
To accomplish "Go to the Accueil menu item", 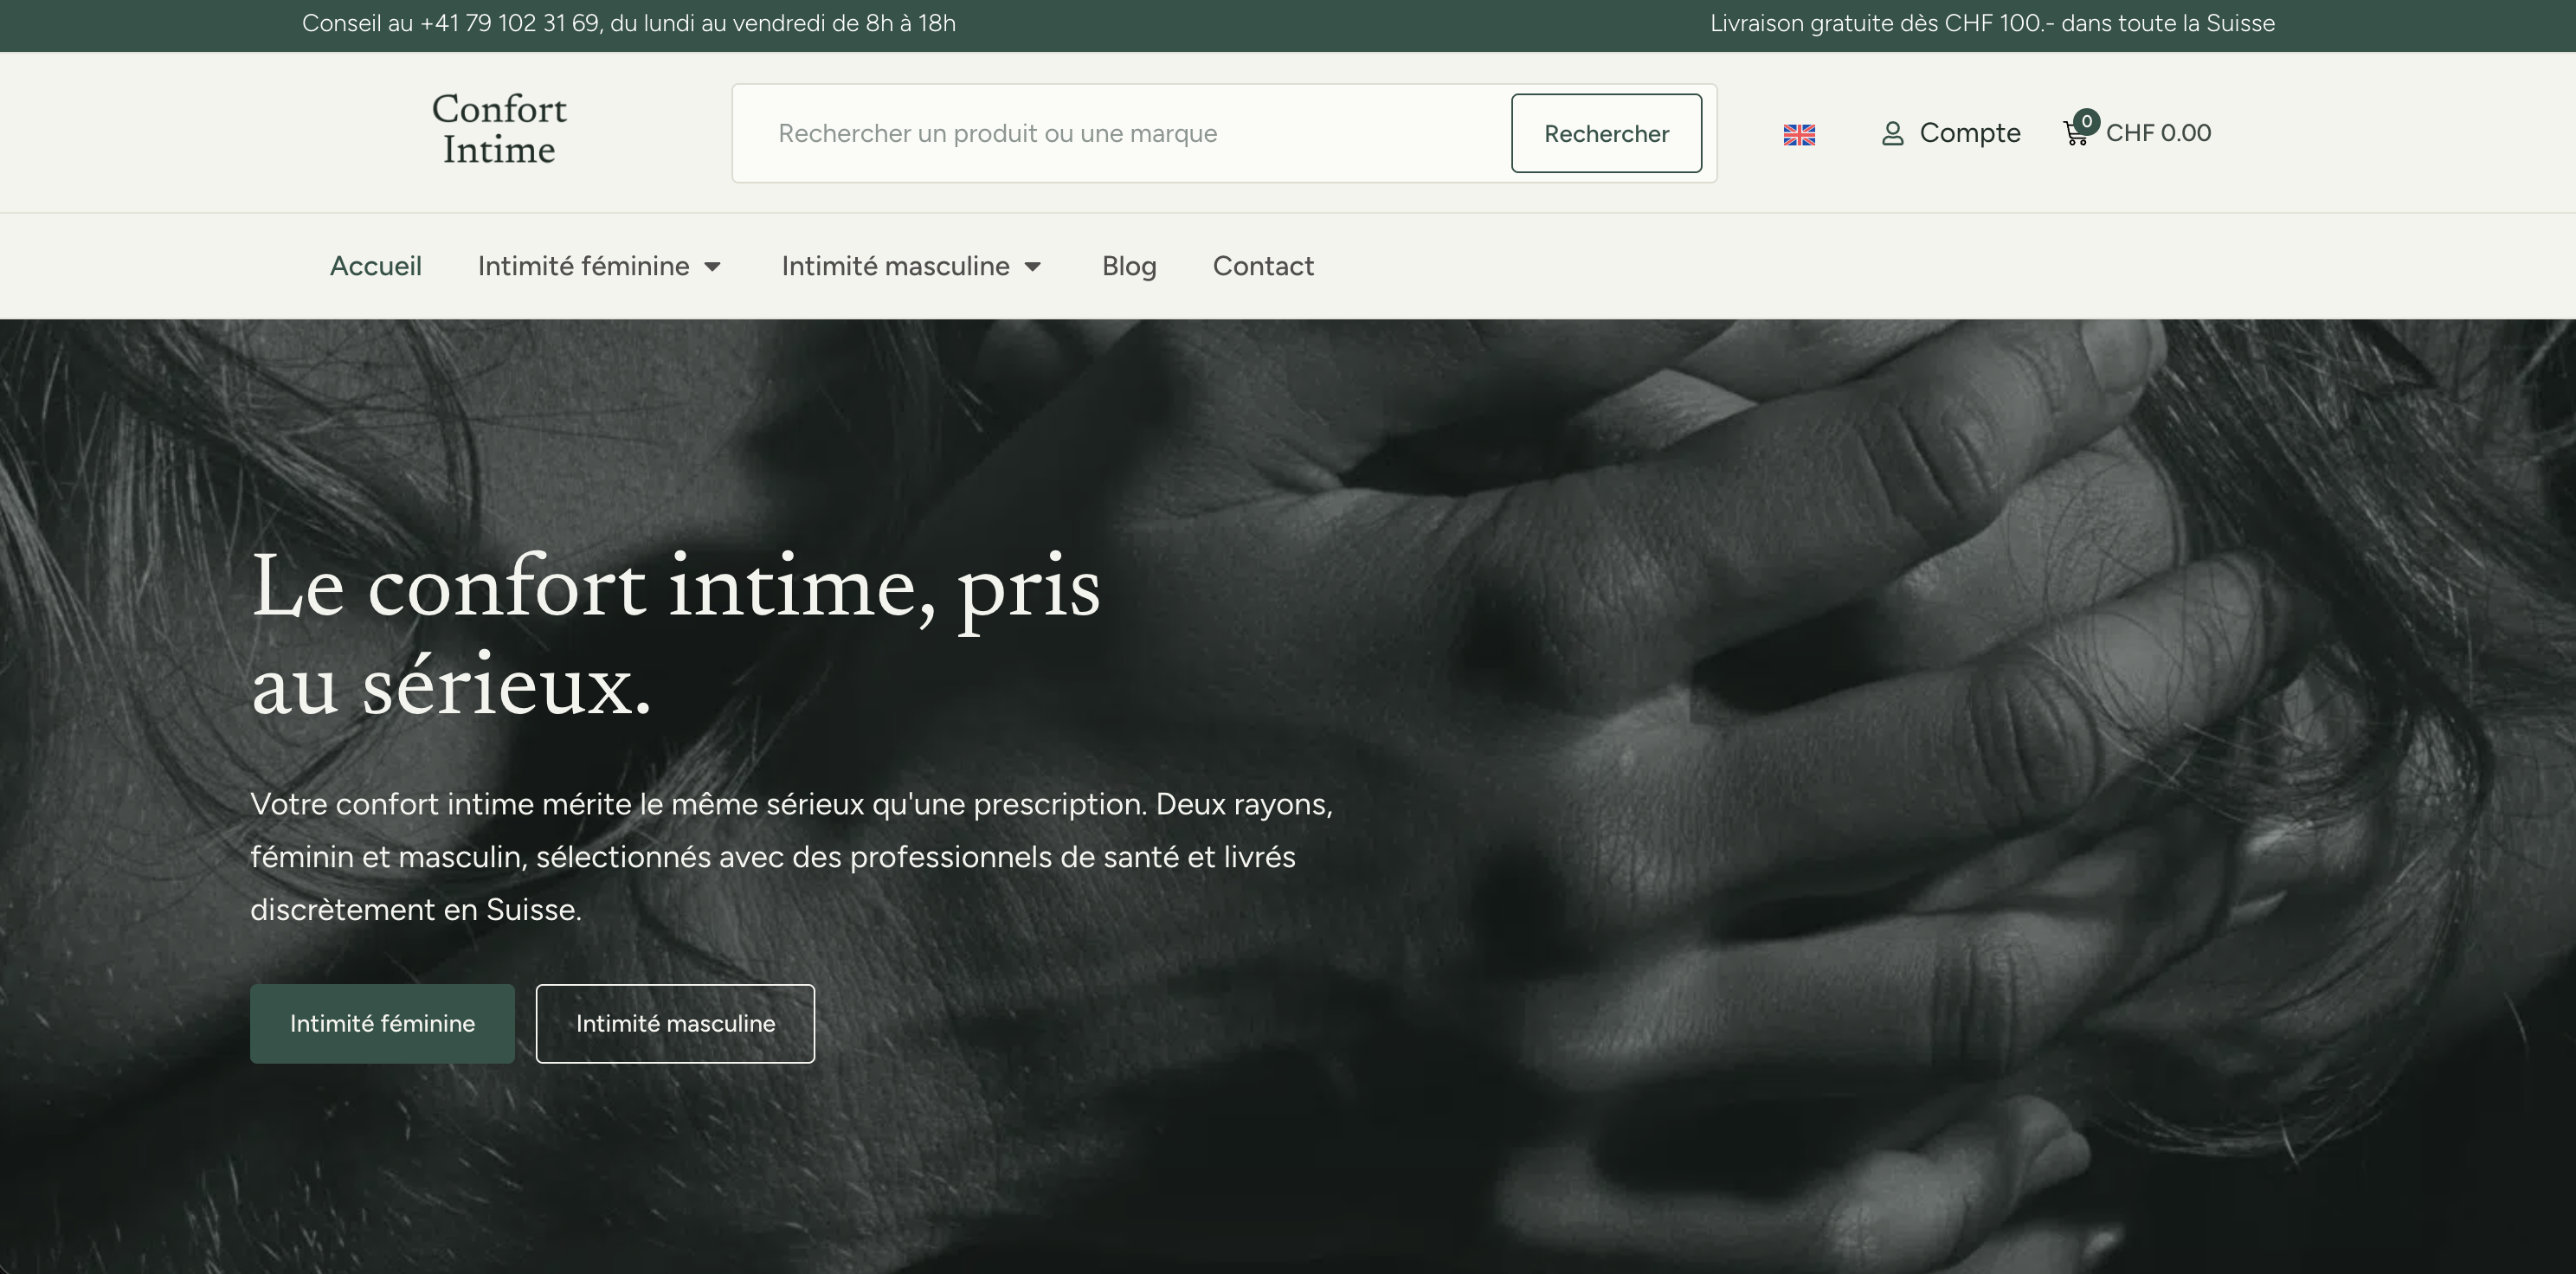I will click(376, 266).
